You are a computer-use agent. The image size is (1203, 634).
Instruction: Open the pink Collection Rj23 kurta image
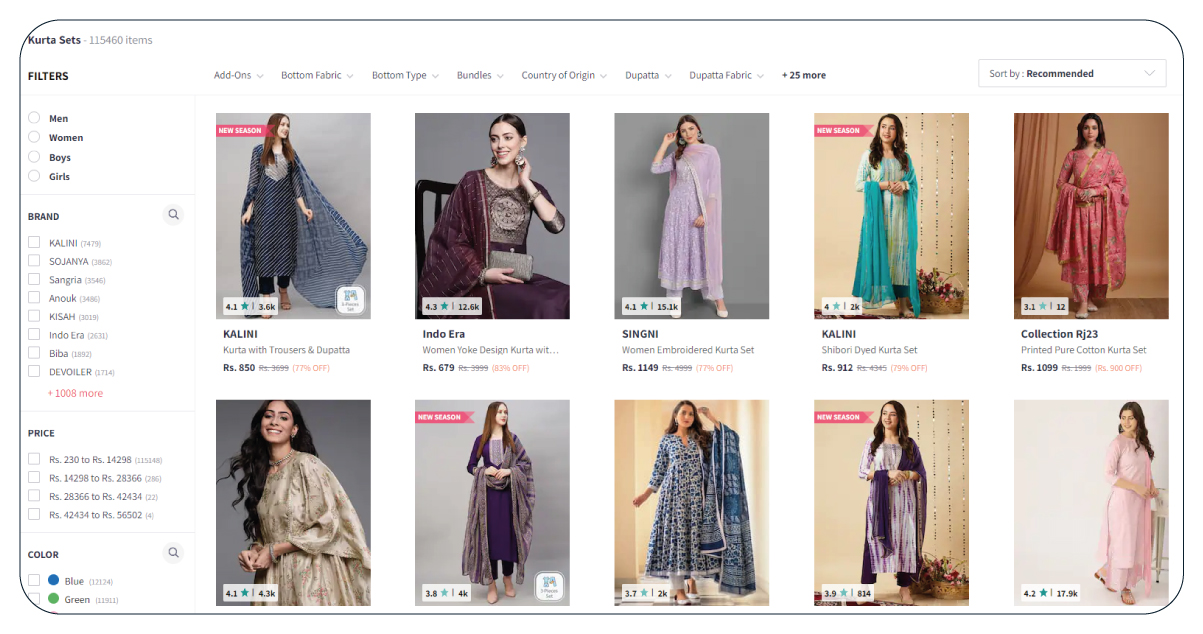1091,216
